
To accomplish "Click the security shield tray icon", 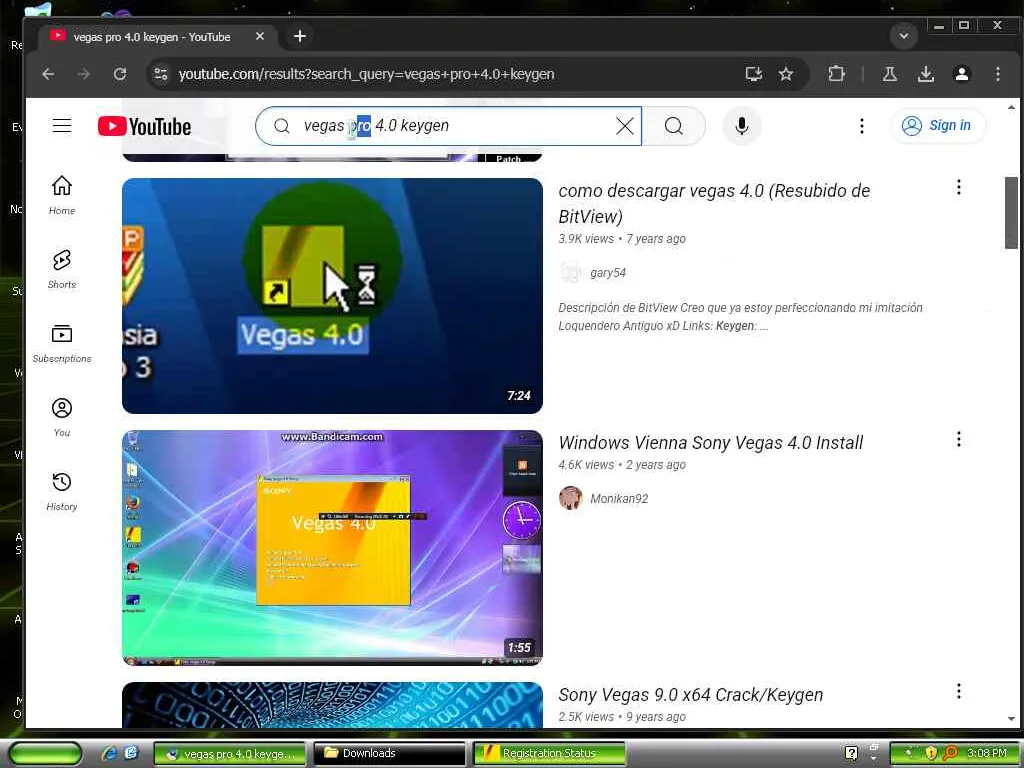I will tap(932, 754).
